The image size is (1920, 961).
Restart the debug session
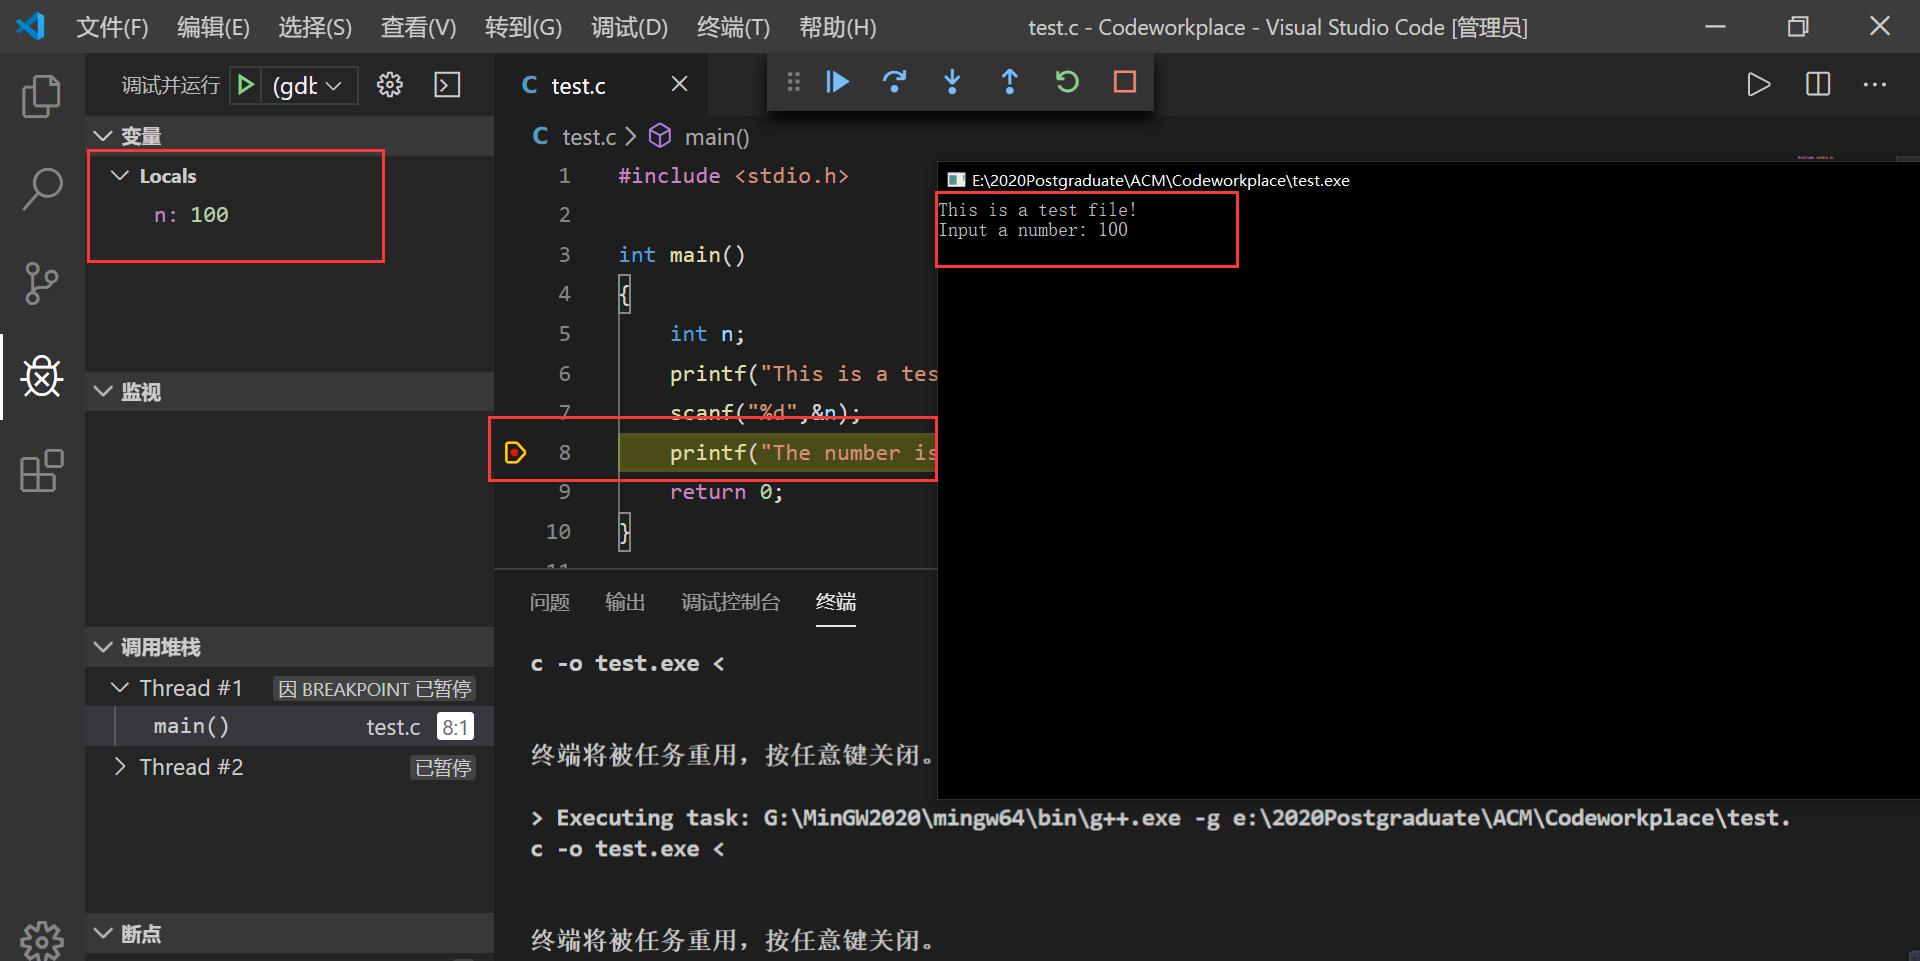(x=1067, y=82)
